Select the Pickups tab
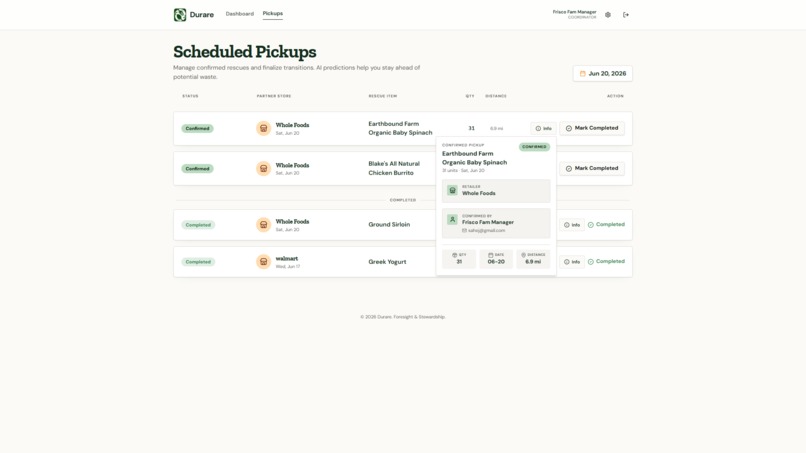 tap(272, 13)
